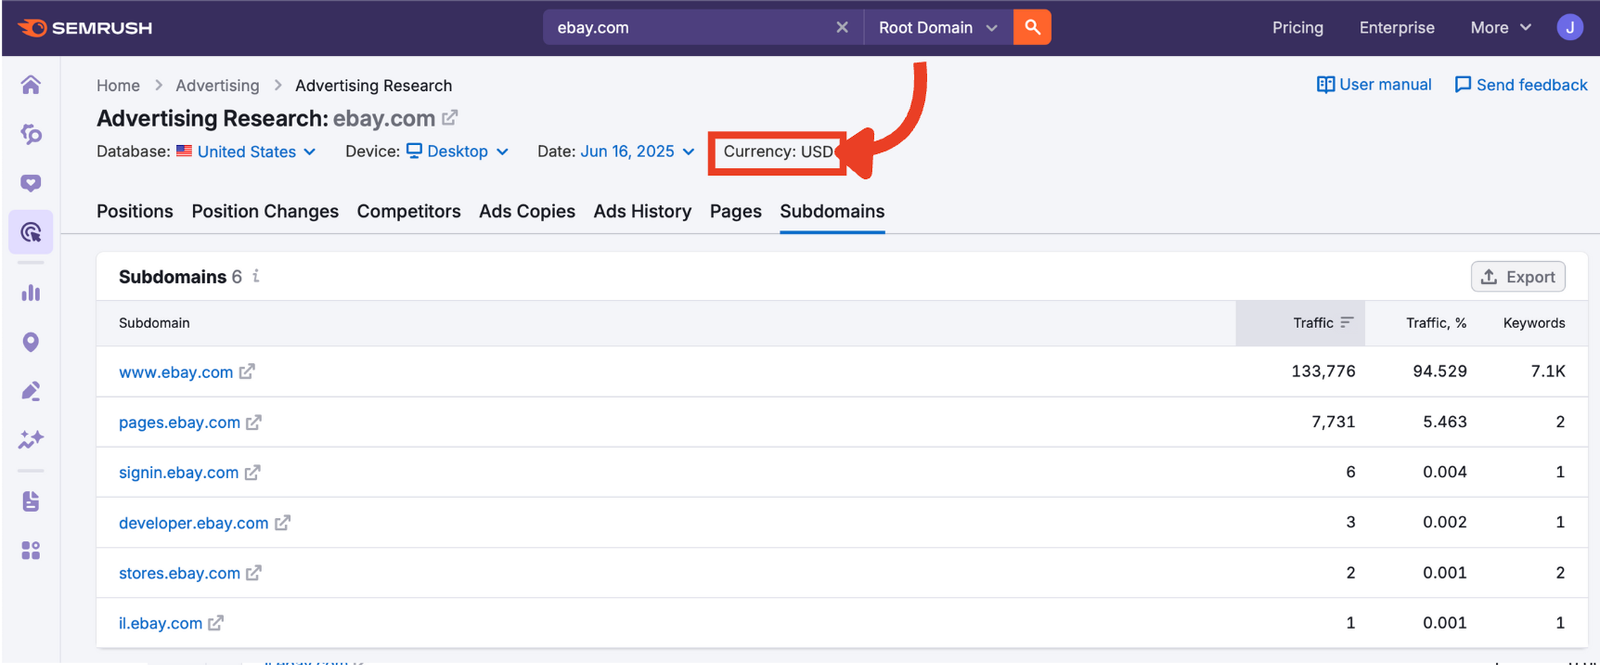Open the United States database dropdown
The image size is (1600, 665).
pyautogui.click(x=247, y=151)
